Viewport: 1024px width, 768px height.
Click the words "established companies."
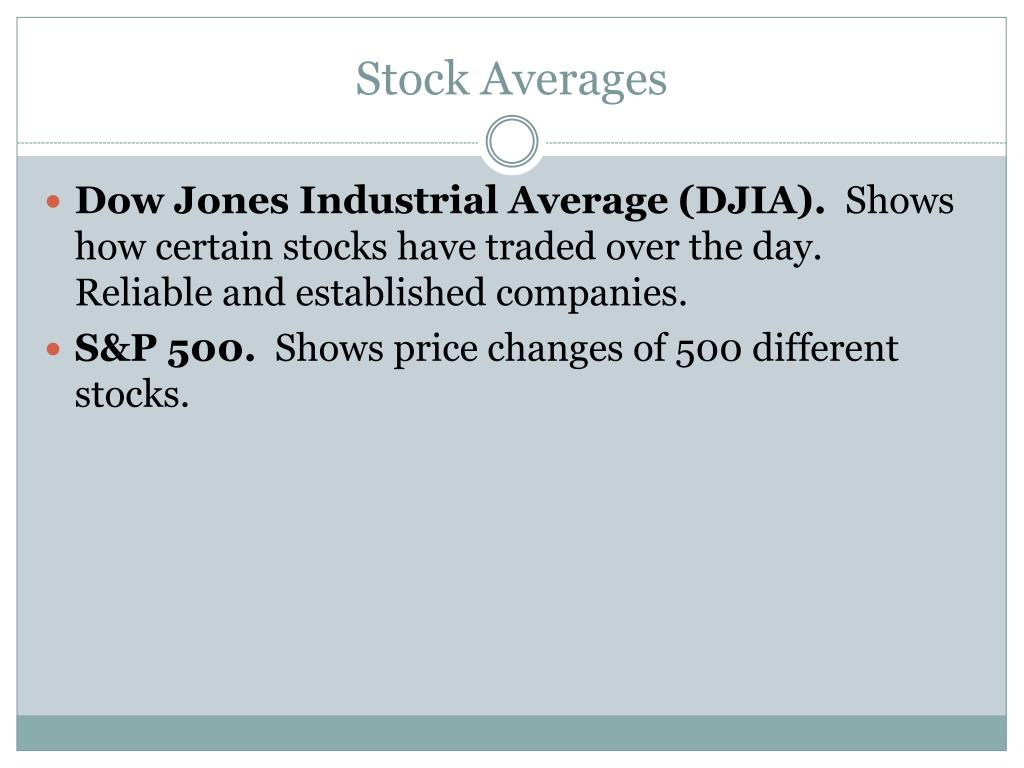point(491,293)
